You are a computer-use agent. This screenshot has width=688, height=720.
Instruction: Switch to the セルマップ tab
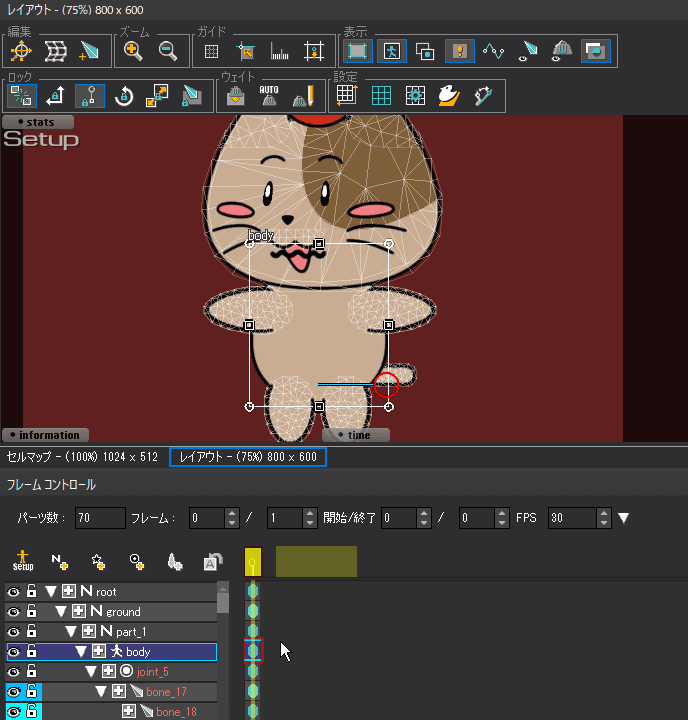82,457
